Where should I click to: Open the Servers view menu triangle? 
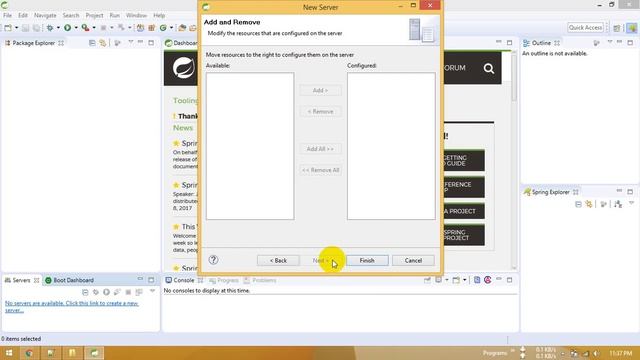pos(152,291)
